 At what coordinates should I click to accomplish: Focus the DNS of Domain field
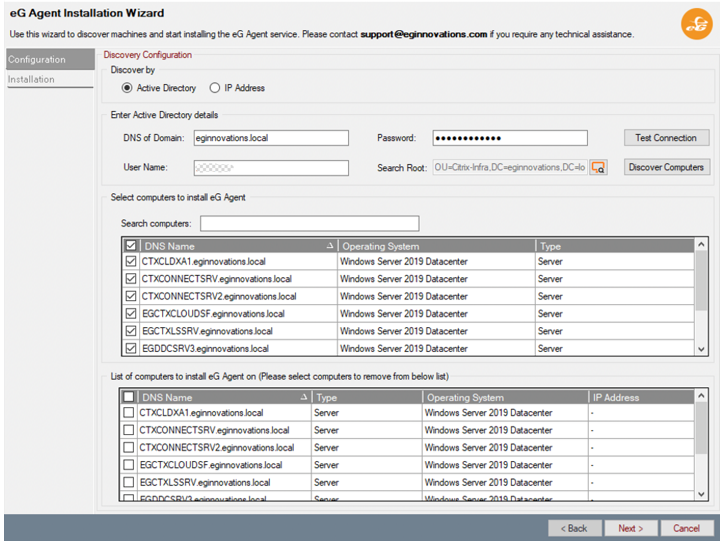coord(271,138)
